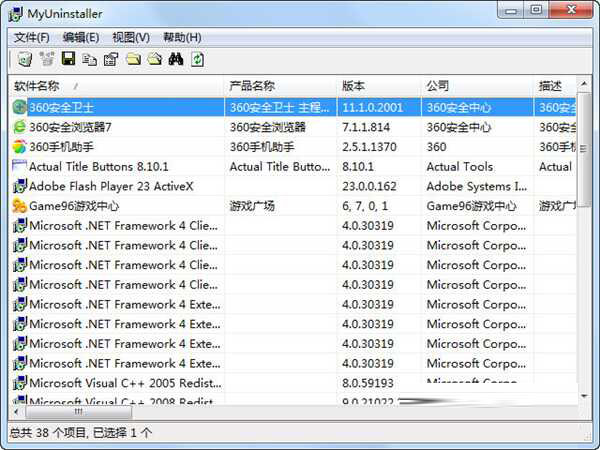Screen dimensions: 600x450
Task: Open properties via the toolbar icon
Action: click(111, 60)
